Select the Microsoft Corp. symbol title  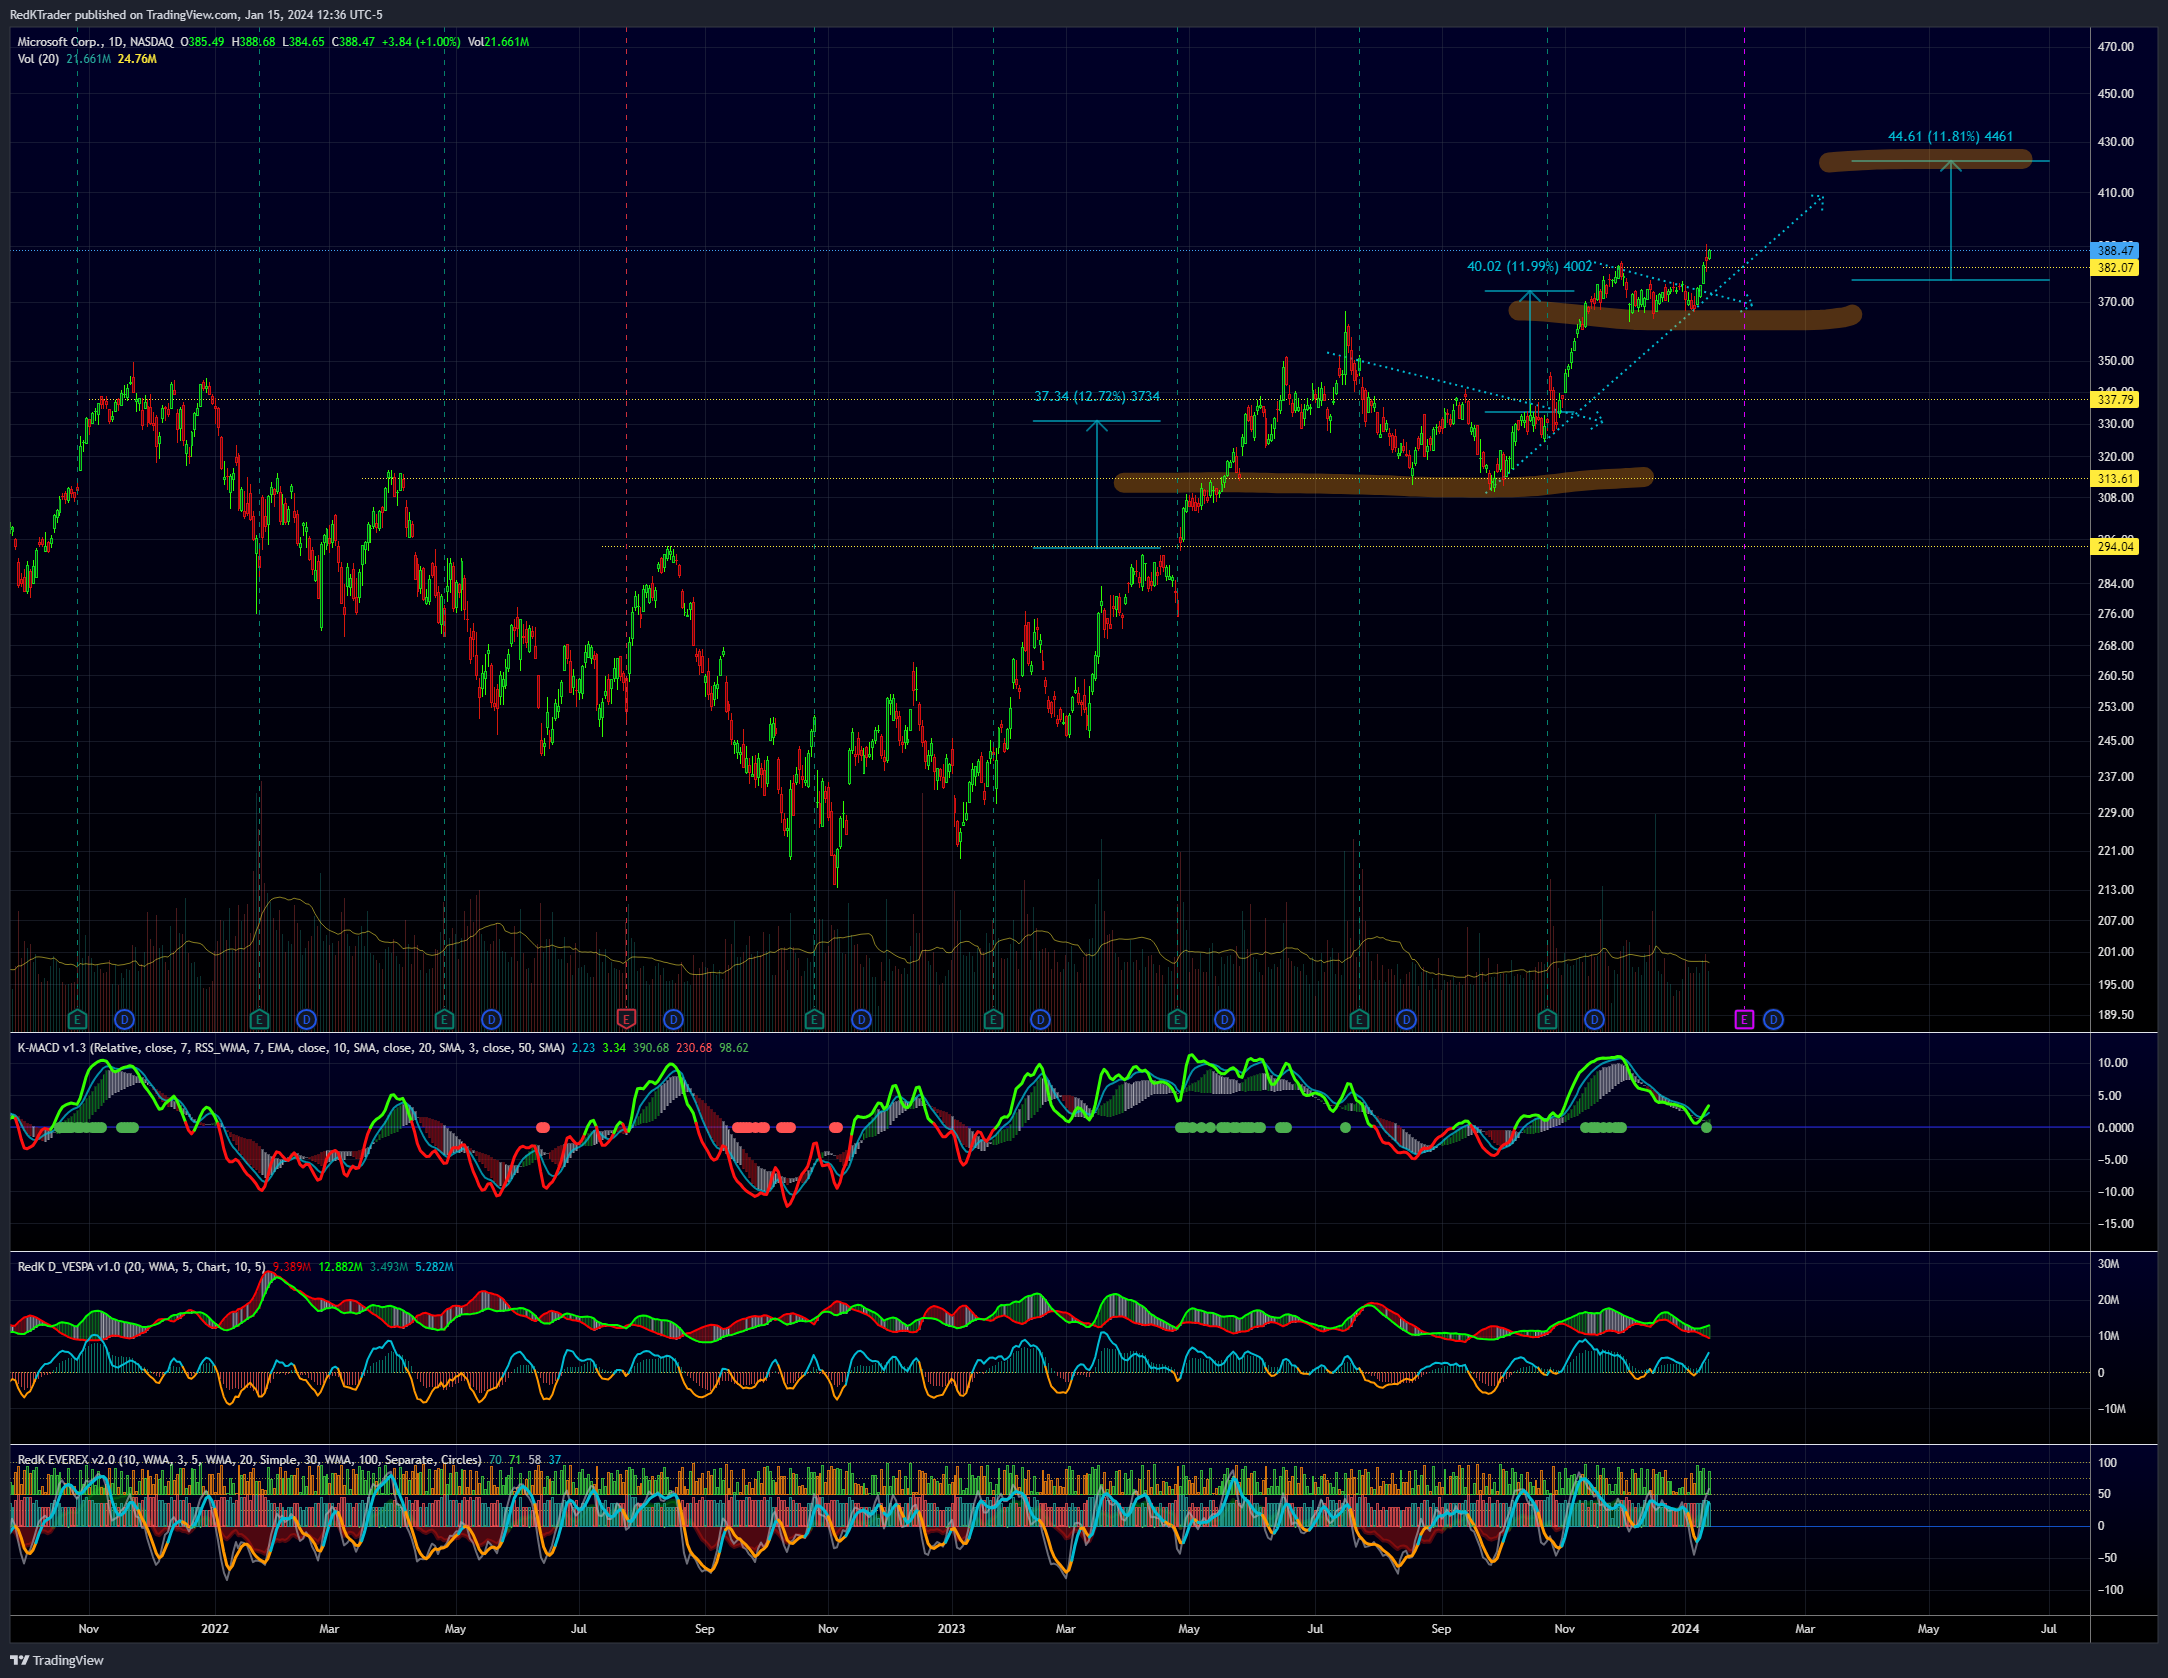(x=95, y=42)
